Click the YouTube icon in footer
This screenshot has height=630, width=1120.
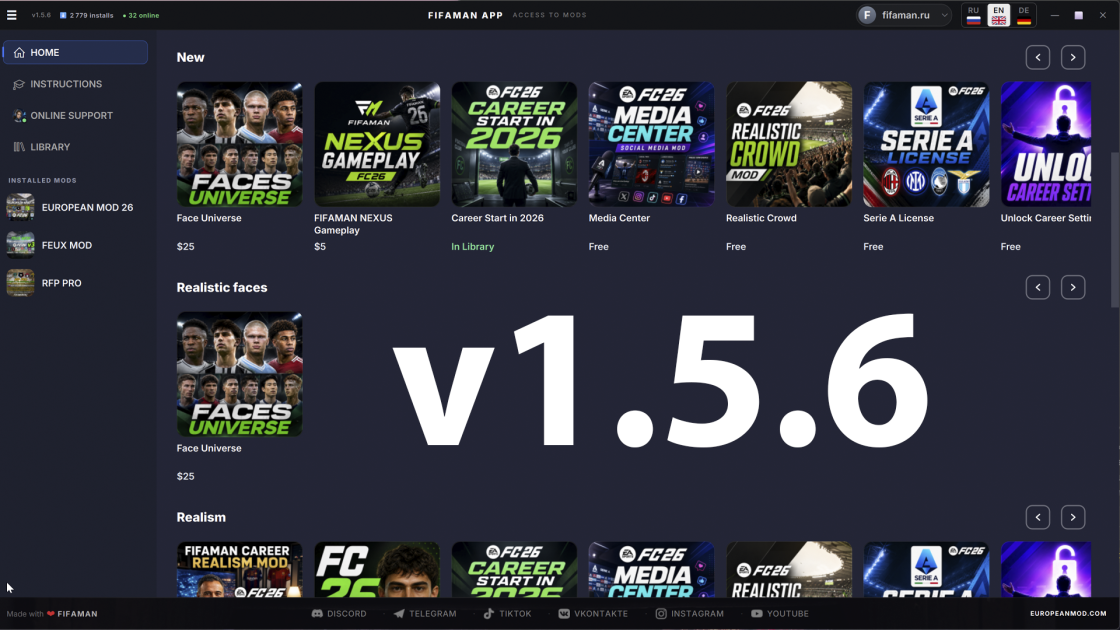tap(756, 614)
